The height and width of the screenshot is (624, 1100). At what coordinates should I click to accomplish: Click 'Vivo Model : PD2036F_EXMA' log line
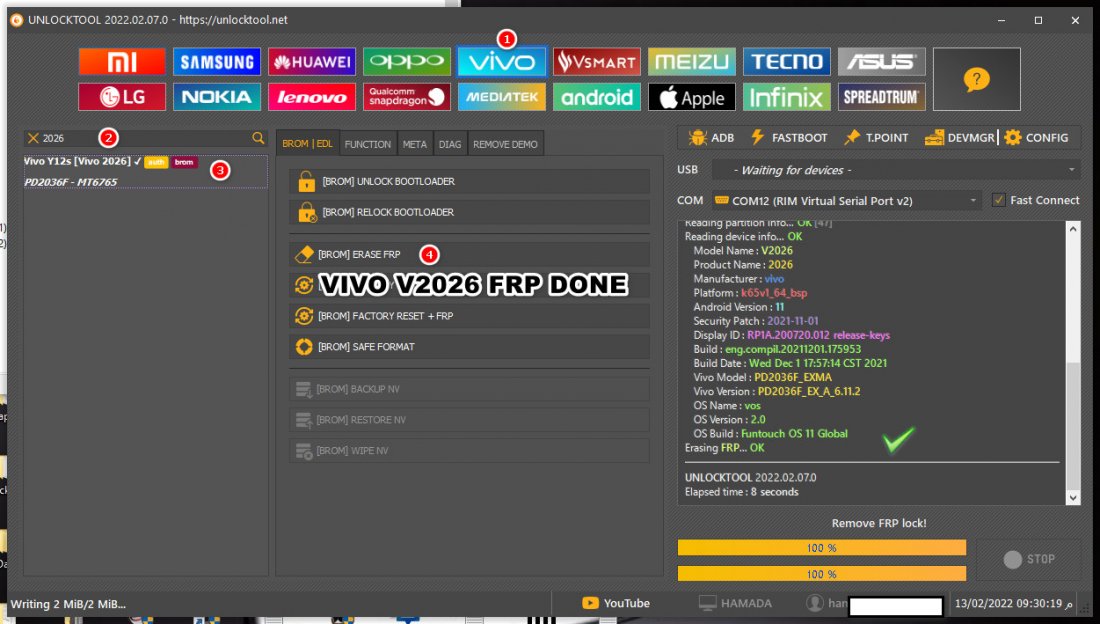click(763, 377)
